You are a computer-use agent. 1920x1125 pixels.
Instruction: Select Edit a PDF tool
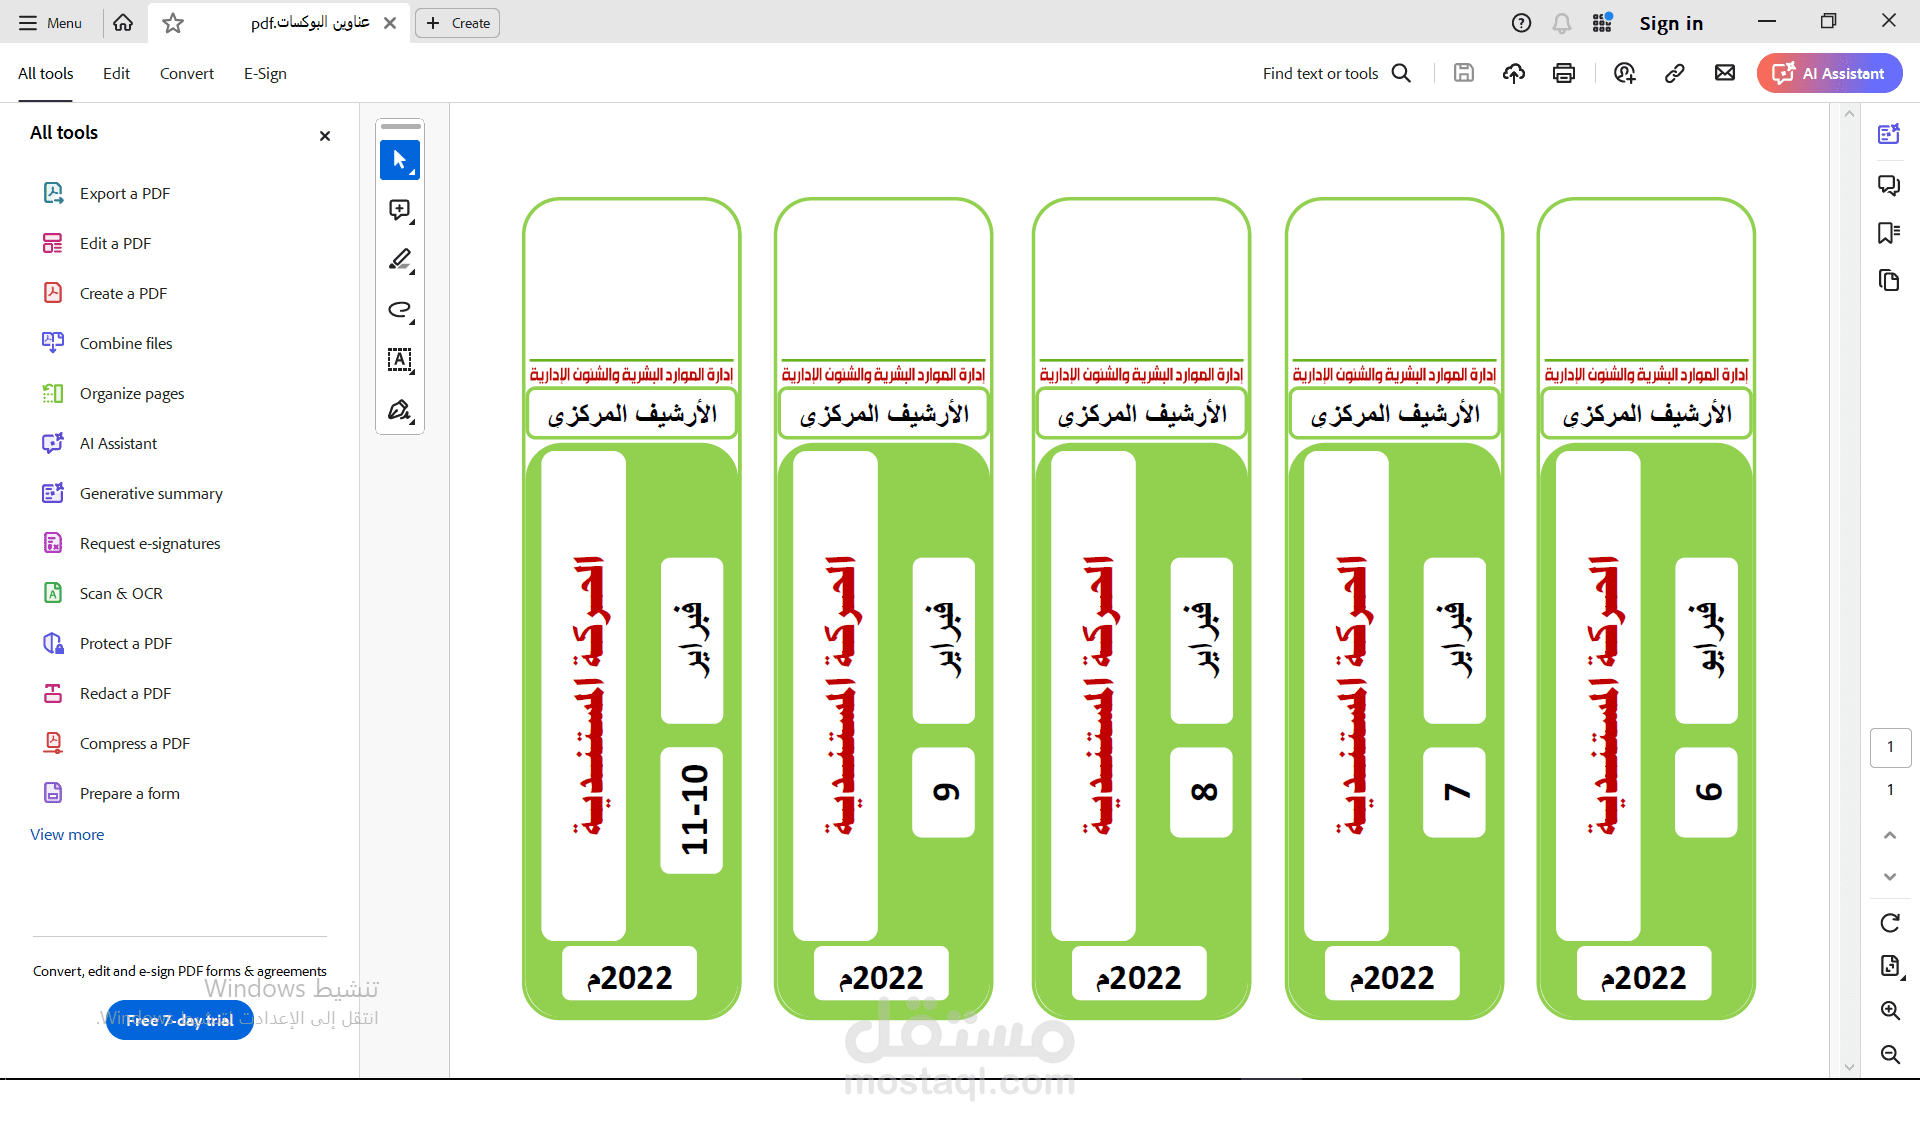pos(97,243)
